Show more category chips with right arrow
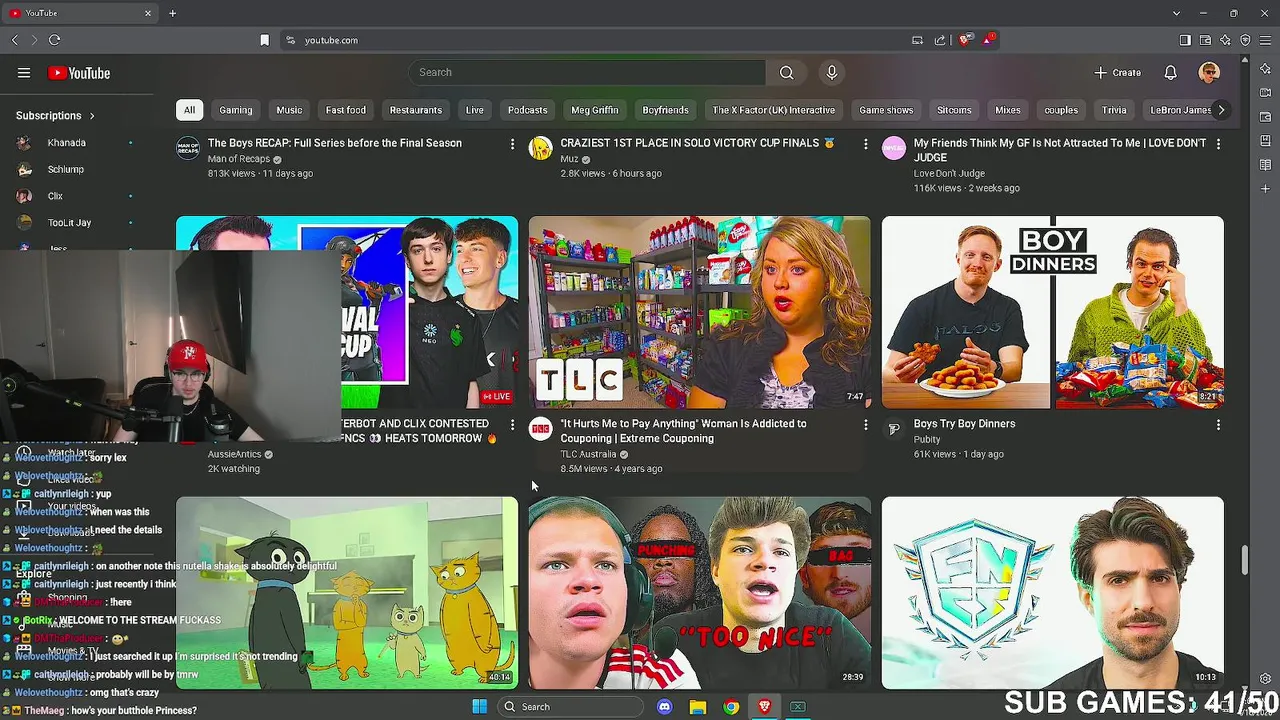Screen dimensions: 1280x720 point(1220,110)
